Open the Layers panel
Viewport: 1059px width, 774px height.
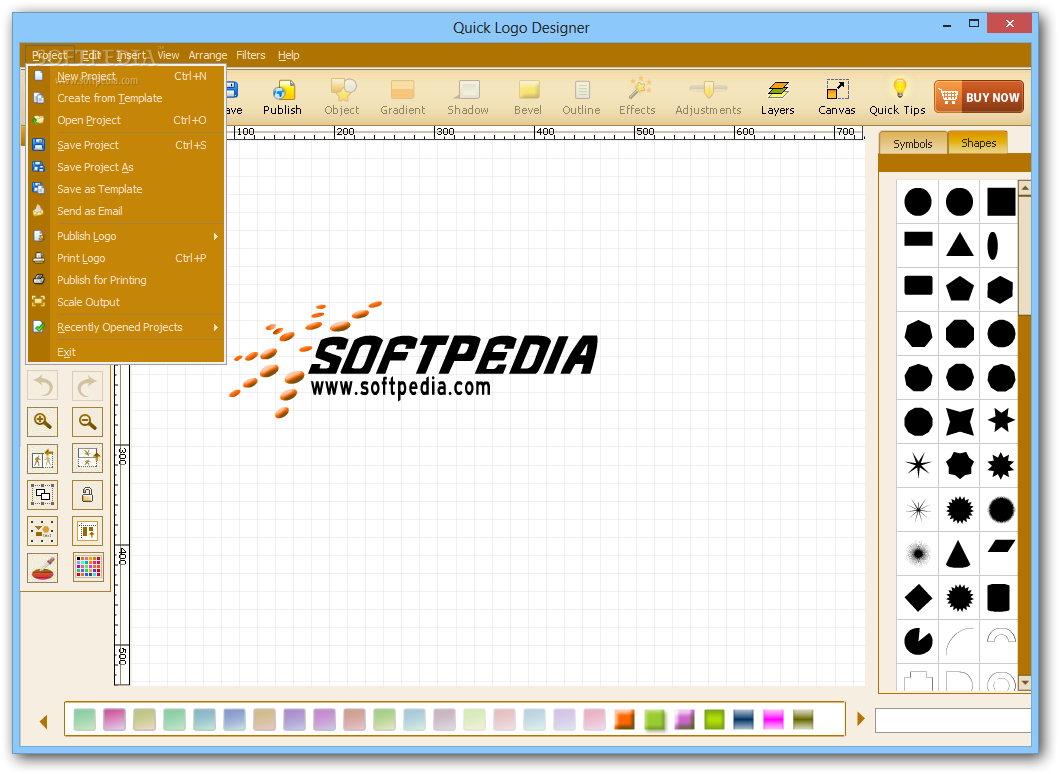pyautogui.click(x=778, y=97)
